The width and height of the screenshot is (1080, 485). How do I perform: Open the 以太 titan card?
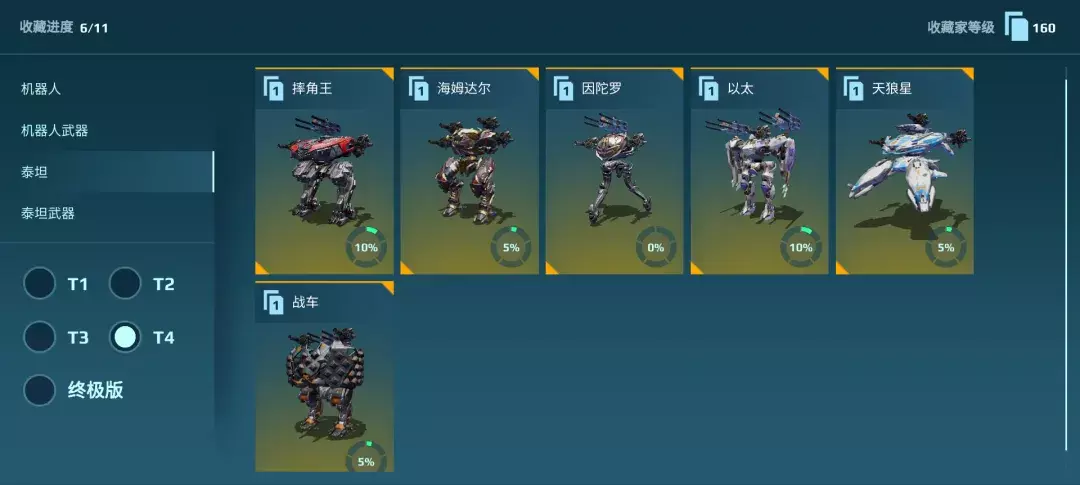pyautogui.click(x=760, y=171)
